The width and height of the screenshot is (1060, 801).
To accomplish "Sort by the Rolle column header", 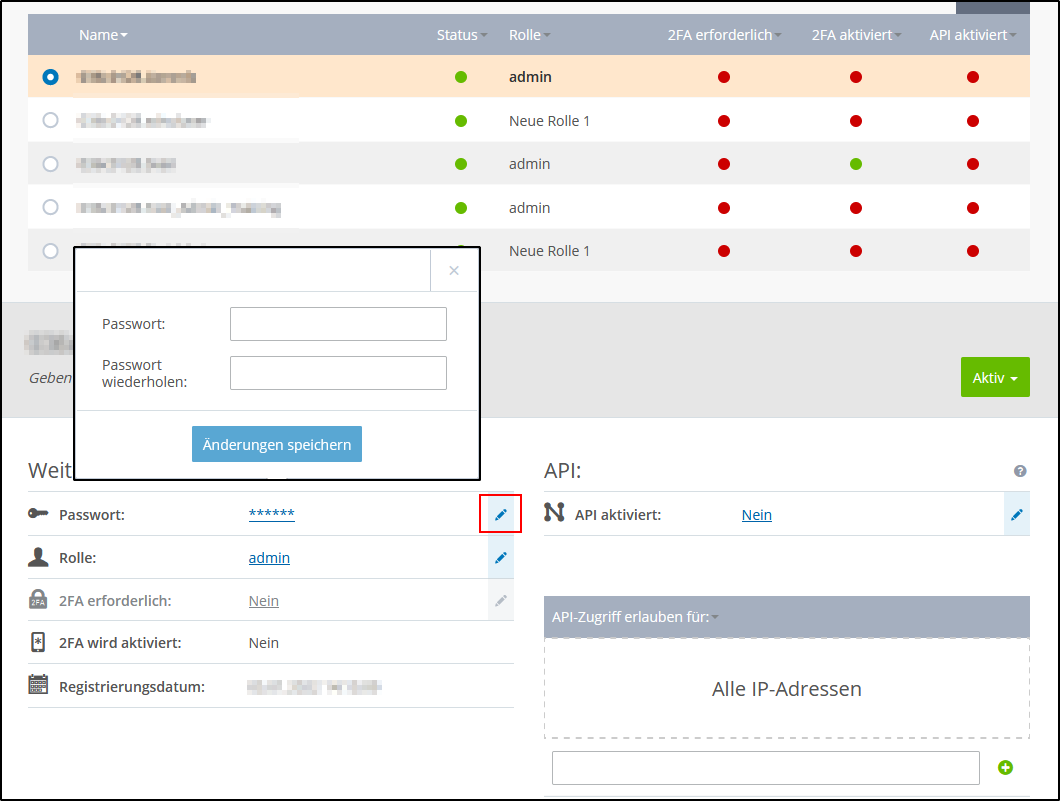I will tap(529, 35).
